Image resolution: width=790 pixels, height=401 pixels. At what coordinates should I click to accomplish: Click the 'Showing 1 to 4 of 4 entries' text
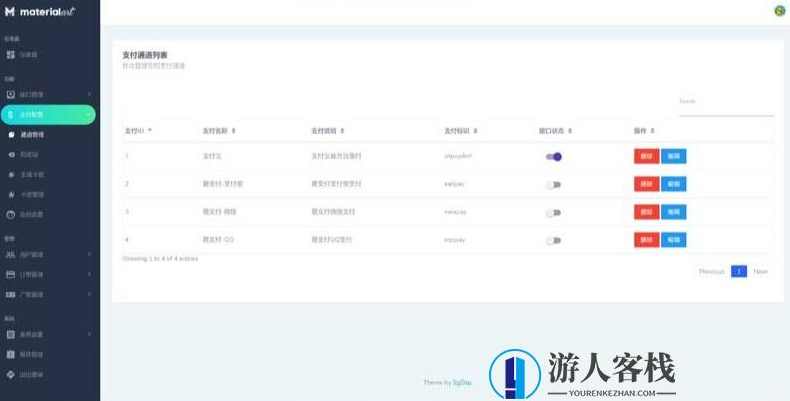160,258
